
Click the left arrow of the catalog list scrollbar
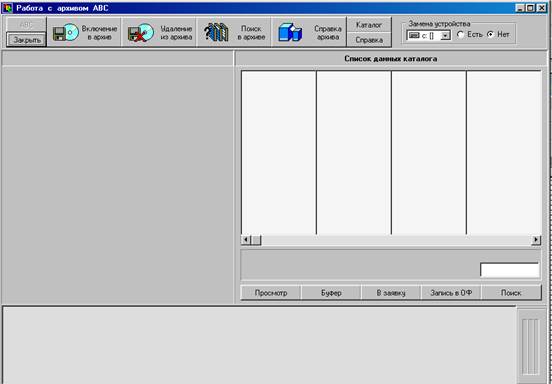tap(246, 240)
